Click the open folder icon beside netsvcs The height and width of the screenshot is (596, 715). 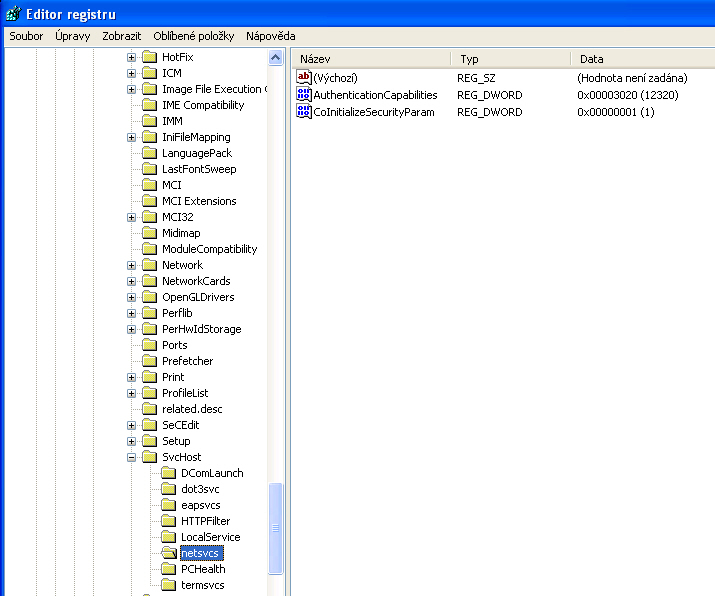[x=169, y=553]
